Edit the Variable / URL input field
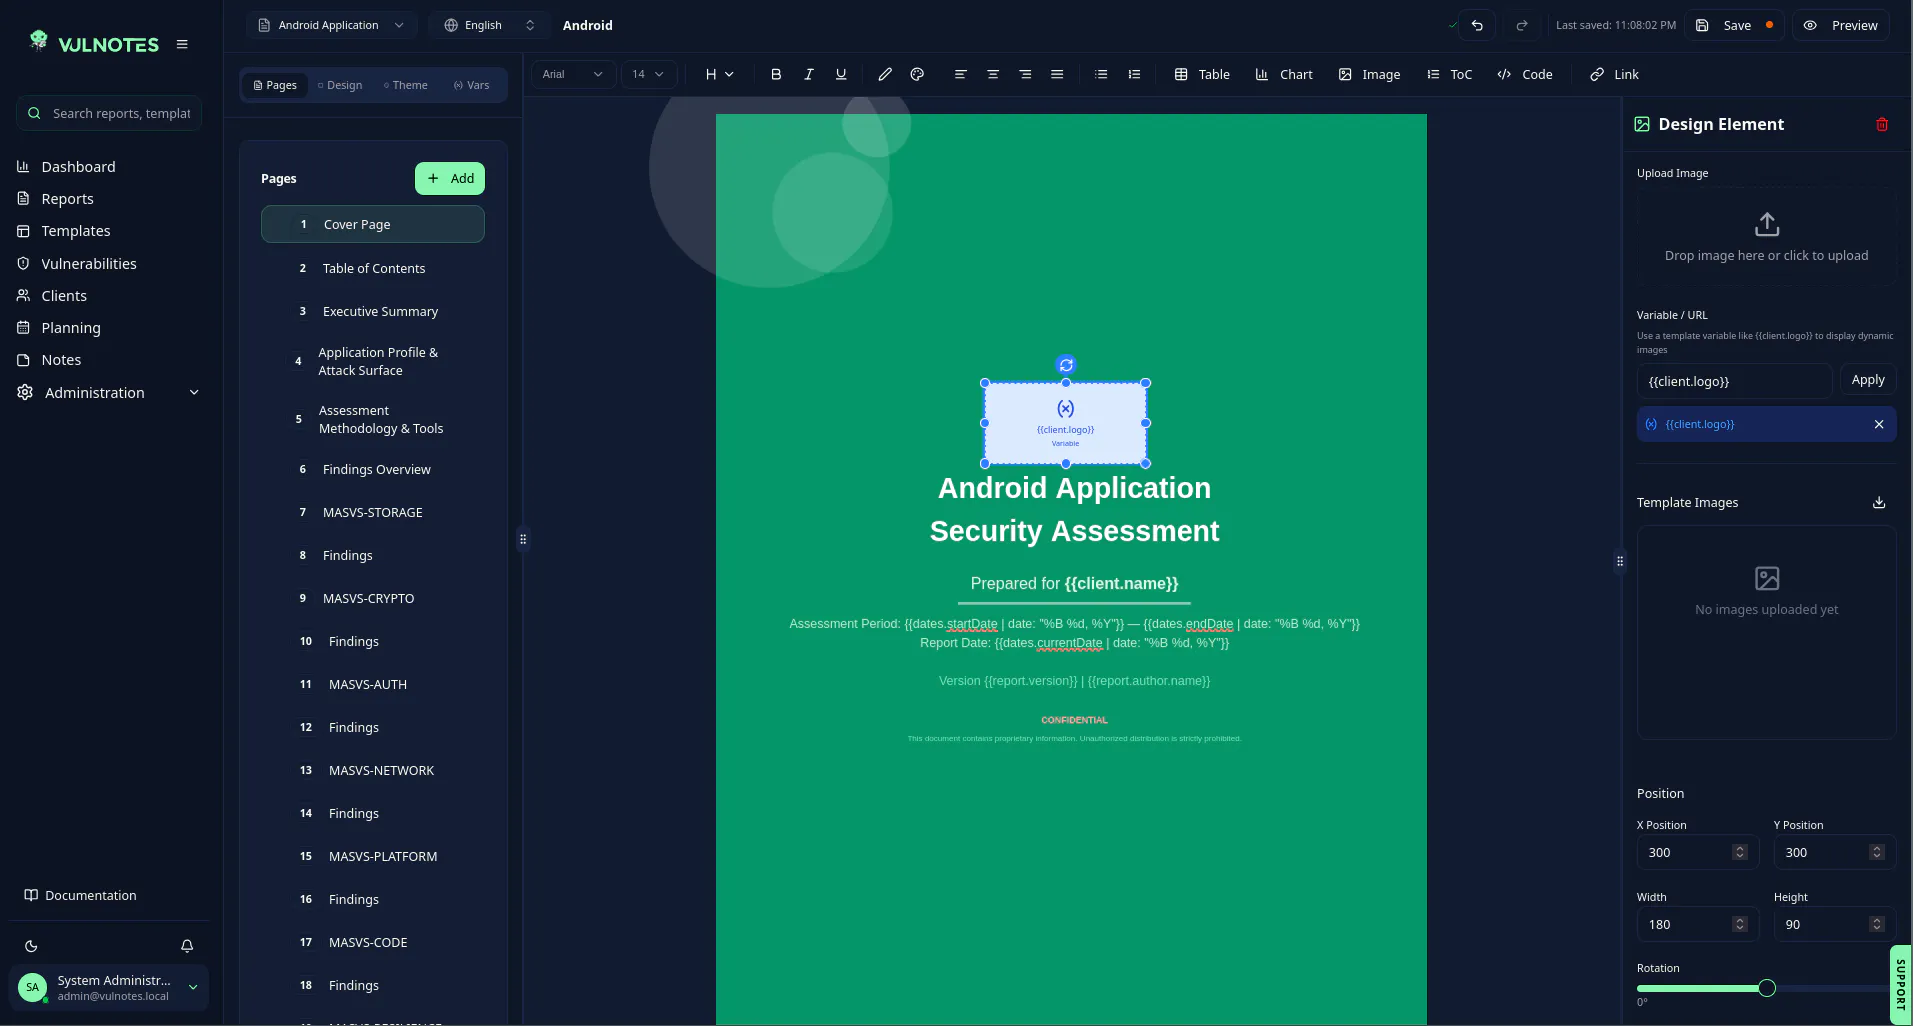The image size is (1913, 1026). (1734, 381)
